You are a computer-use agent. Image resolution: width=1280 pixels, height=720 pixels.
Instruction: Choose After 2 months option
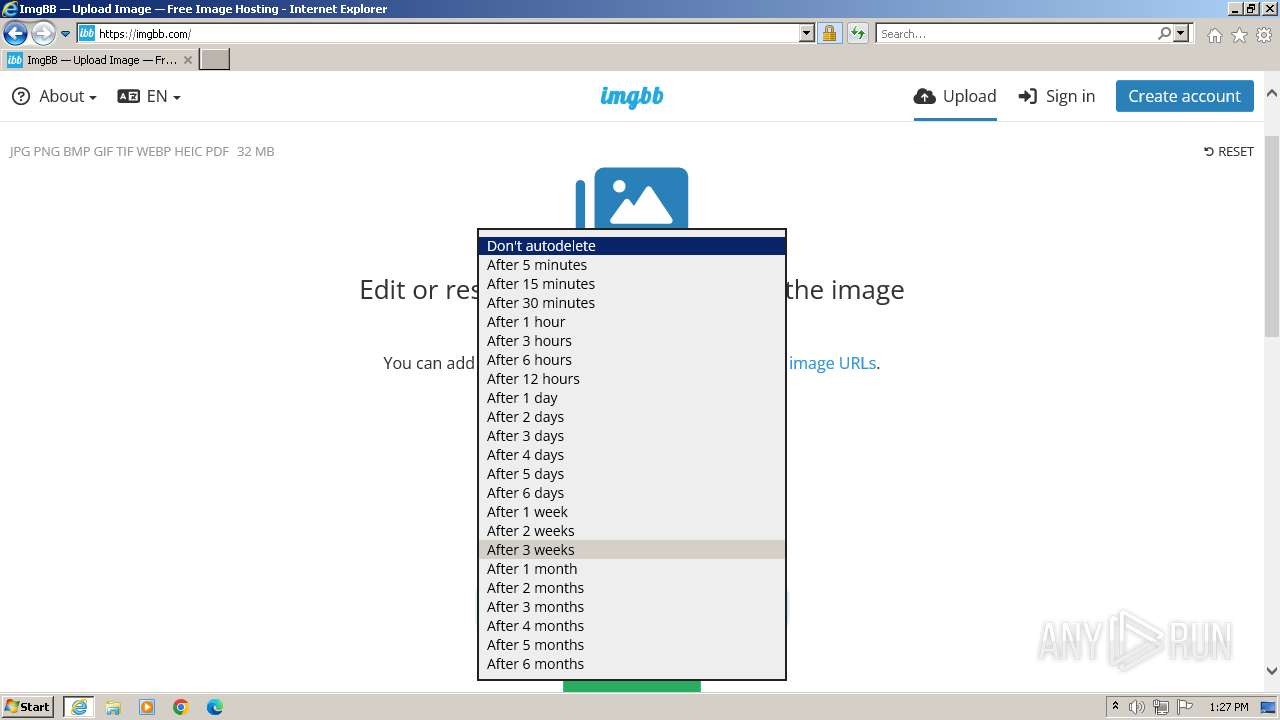point(632,588)
